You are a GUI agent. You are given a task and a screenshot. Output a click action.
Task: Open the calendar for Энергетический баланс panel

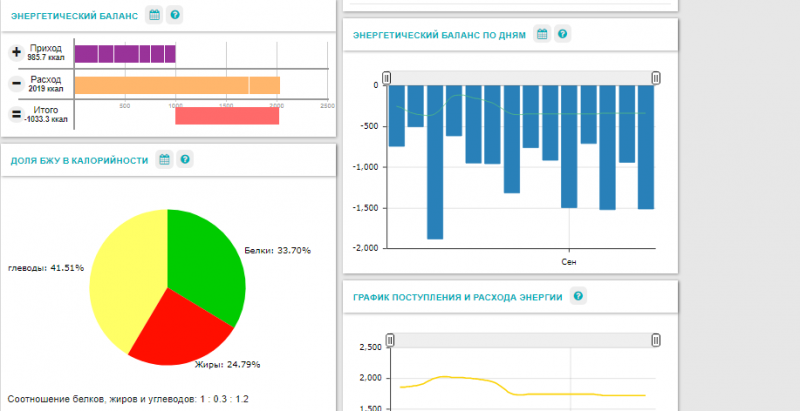pos(154,15)
